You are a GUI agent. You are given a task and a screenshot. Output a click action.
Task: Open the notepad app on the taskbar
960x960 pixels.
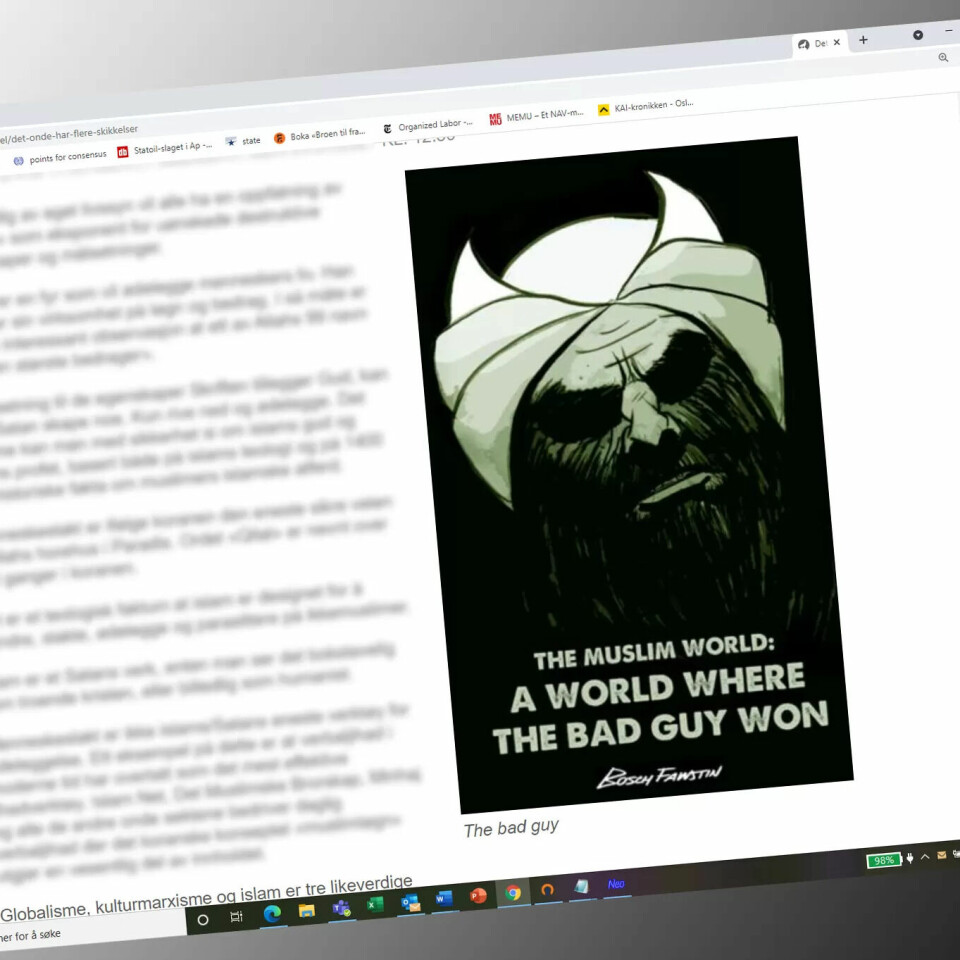[582, 886]
